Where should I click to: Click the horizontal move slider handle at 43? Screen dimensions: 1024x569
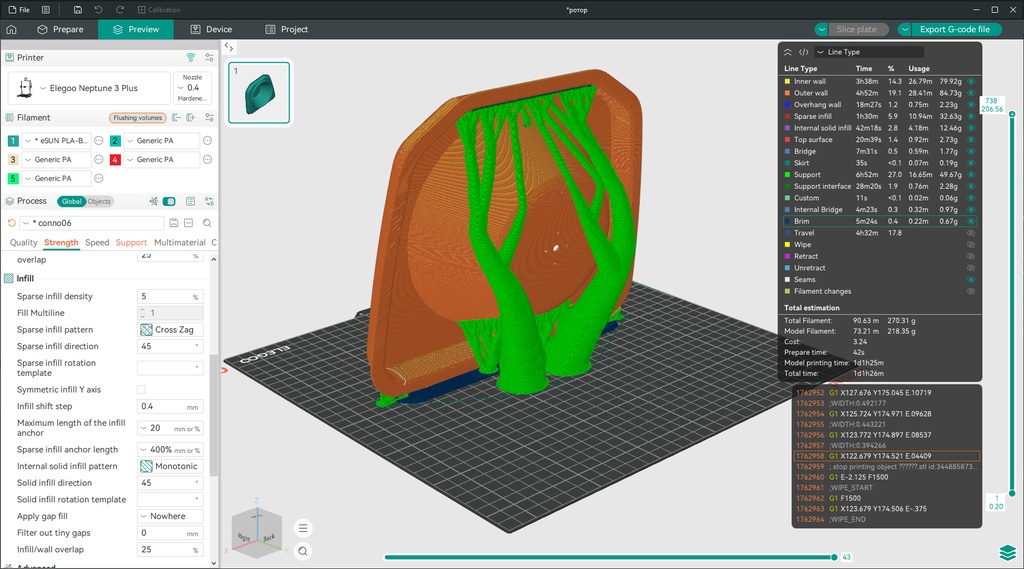[834, 557]
